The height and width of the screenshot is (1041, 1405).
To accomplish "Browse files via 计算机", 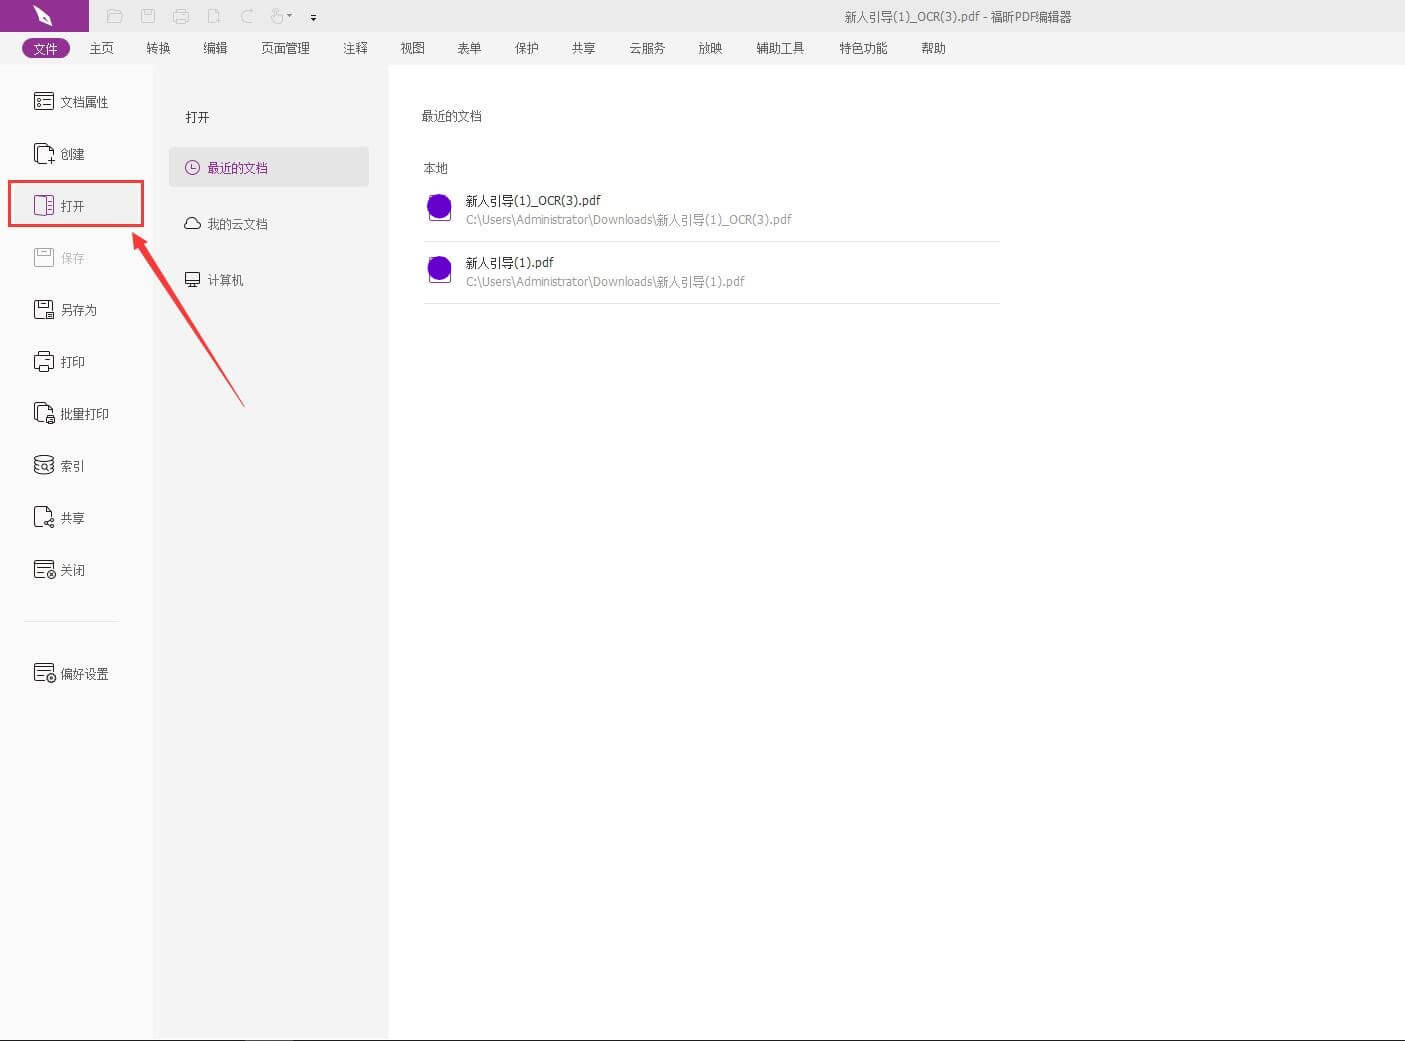I will coord(225,280).
